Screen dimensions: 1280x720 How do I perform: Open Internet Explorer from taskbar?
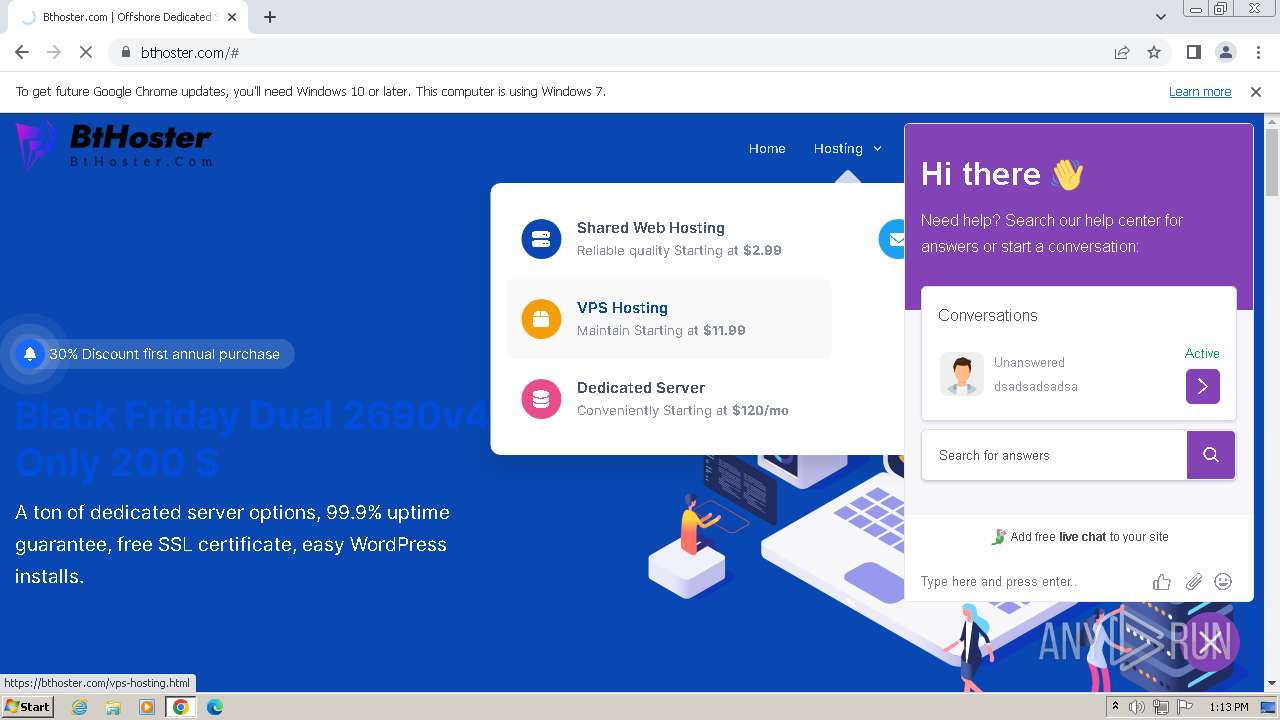[x=79, y=707]
